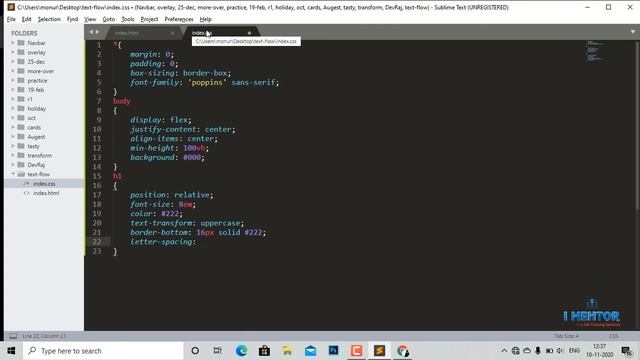Click the h1 selector text
The height and width of the screenshot is (360, 640).
pyautogui.click(x=117, y=176)
